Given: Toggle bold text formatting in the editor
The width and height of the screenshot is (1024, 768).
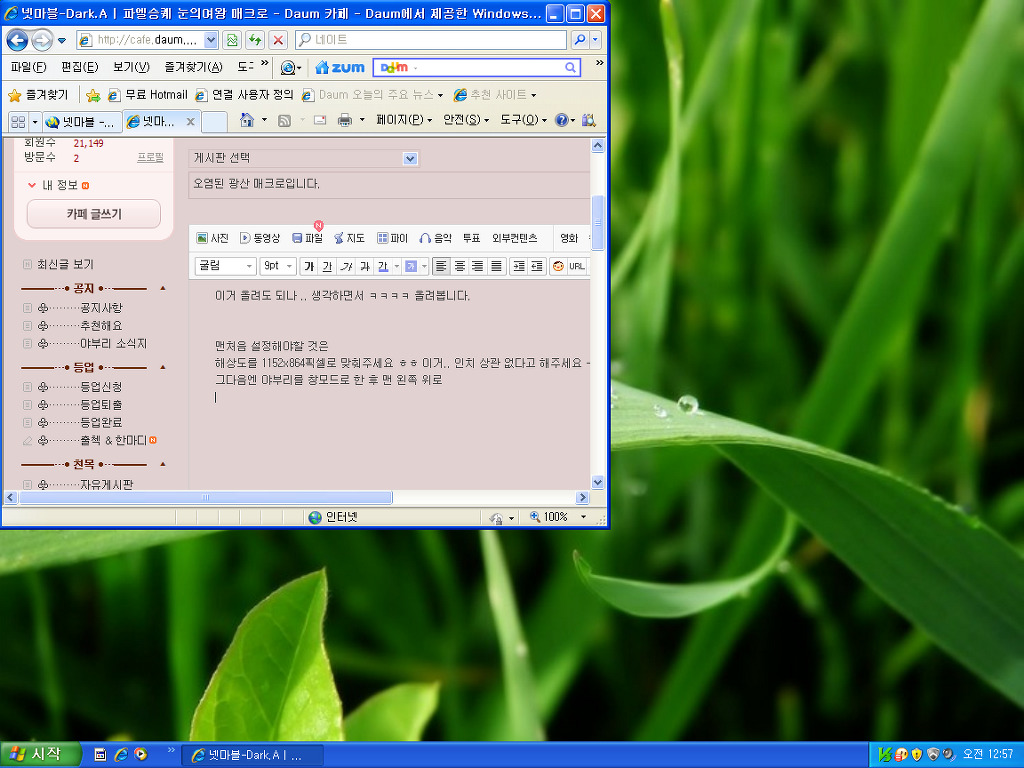Looking at the screenshot, I should (309, 266).
